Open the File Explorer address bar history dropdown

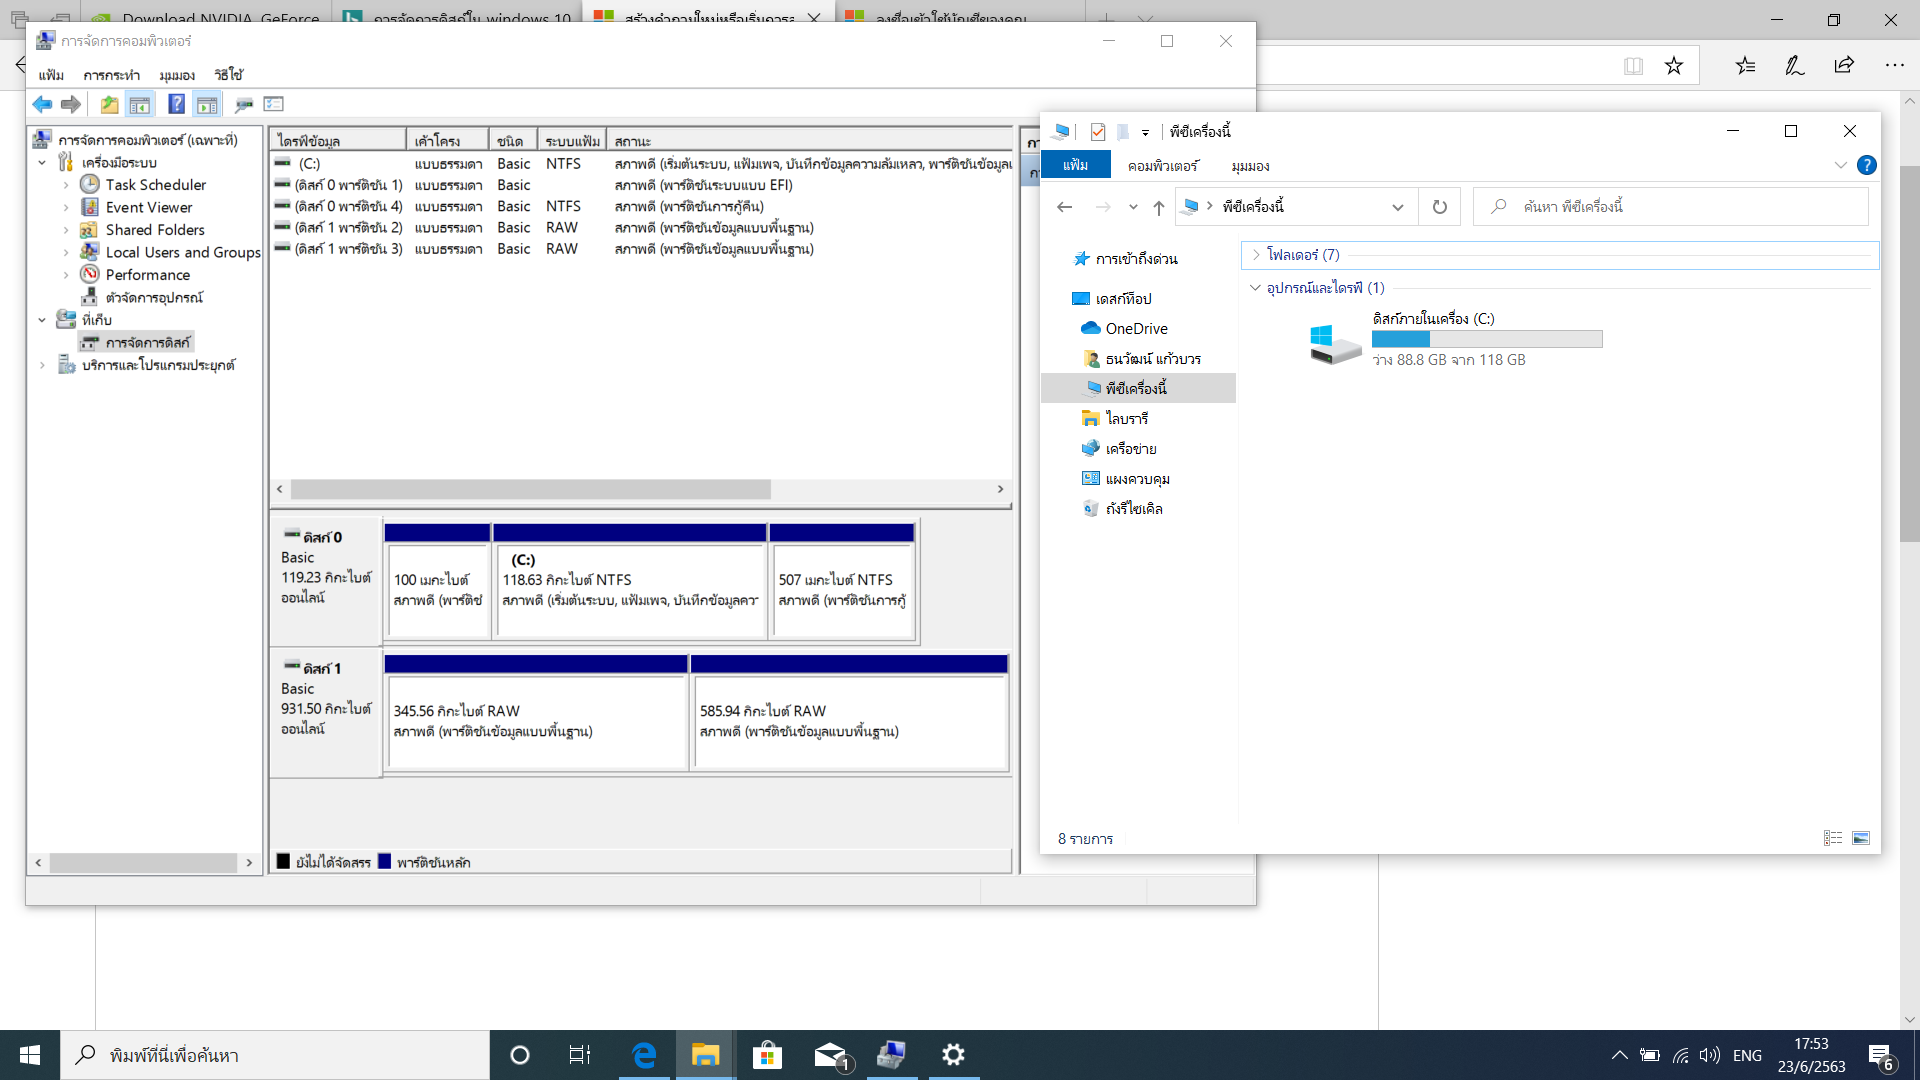(x=1397, y=207)
